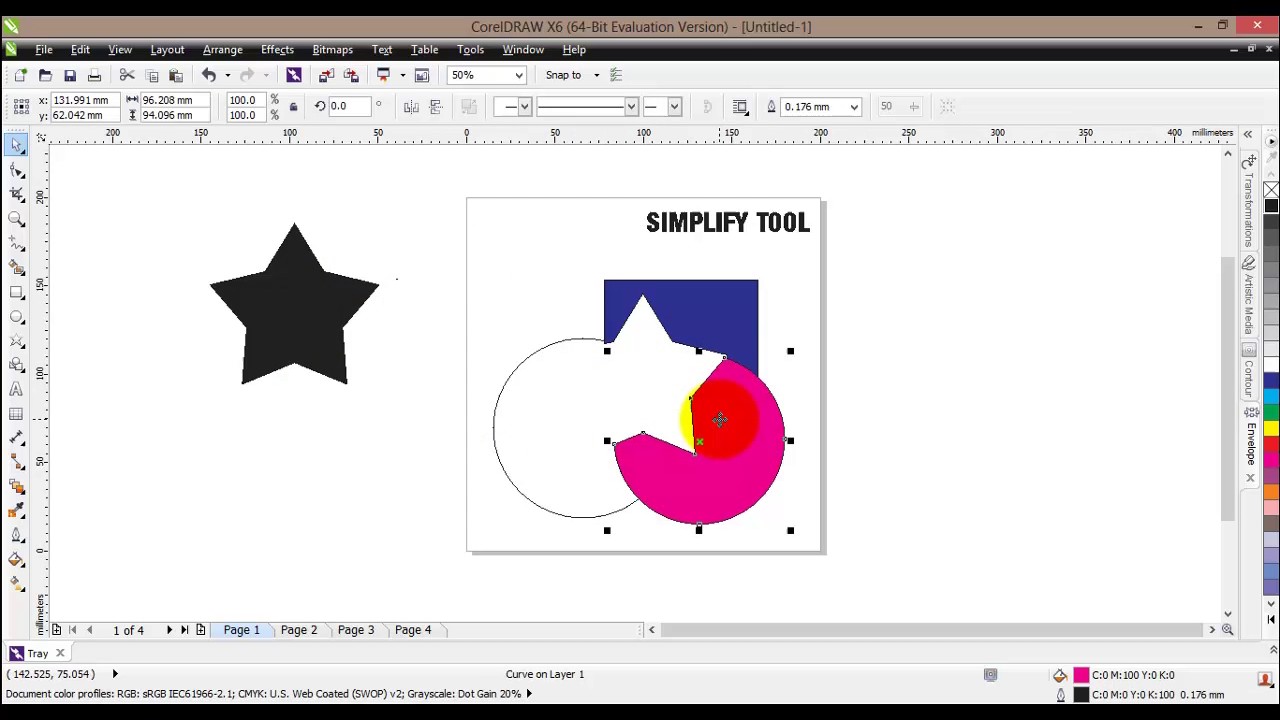
Task: Pick the yellow swatch in color palette
Action: [1272, 428]
